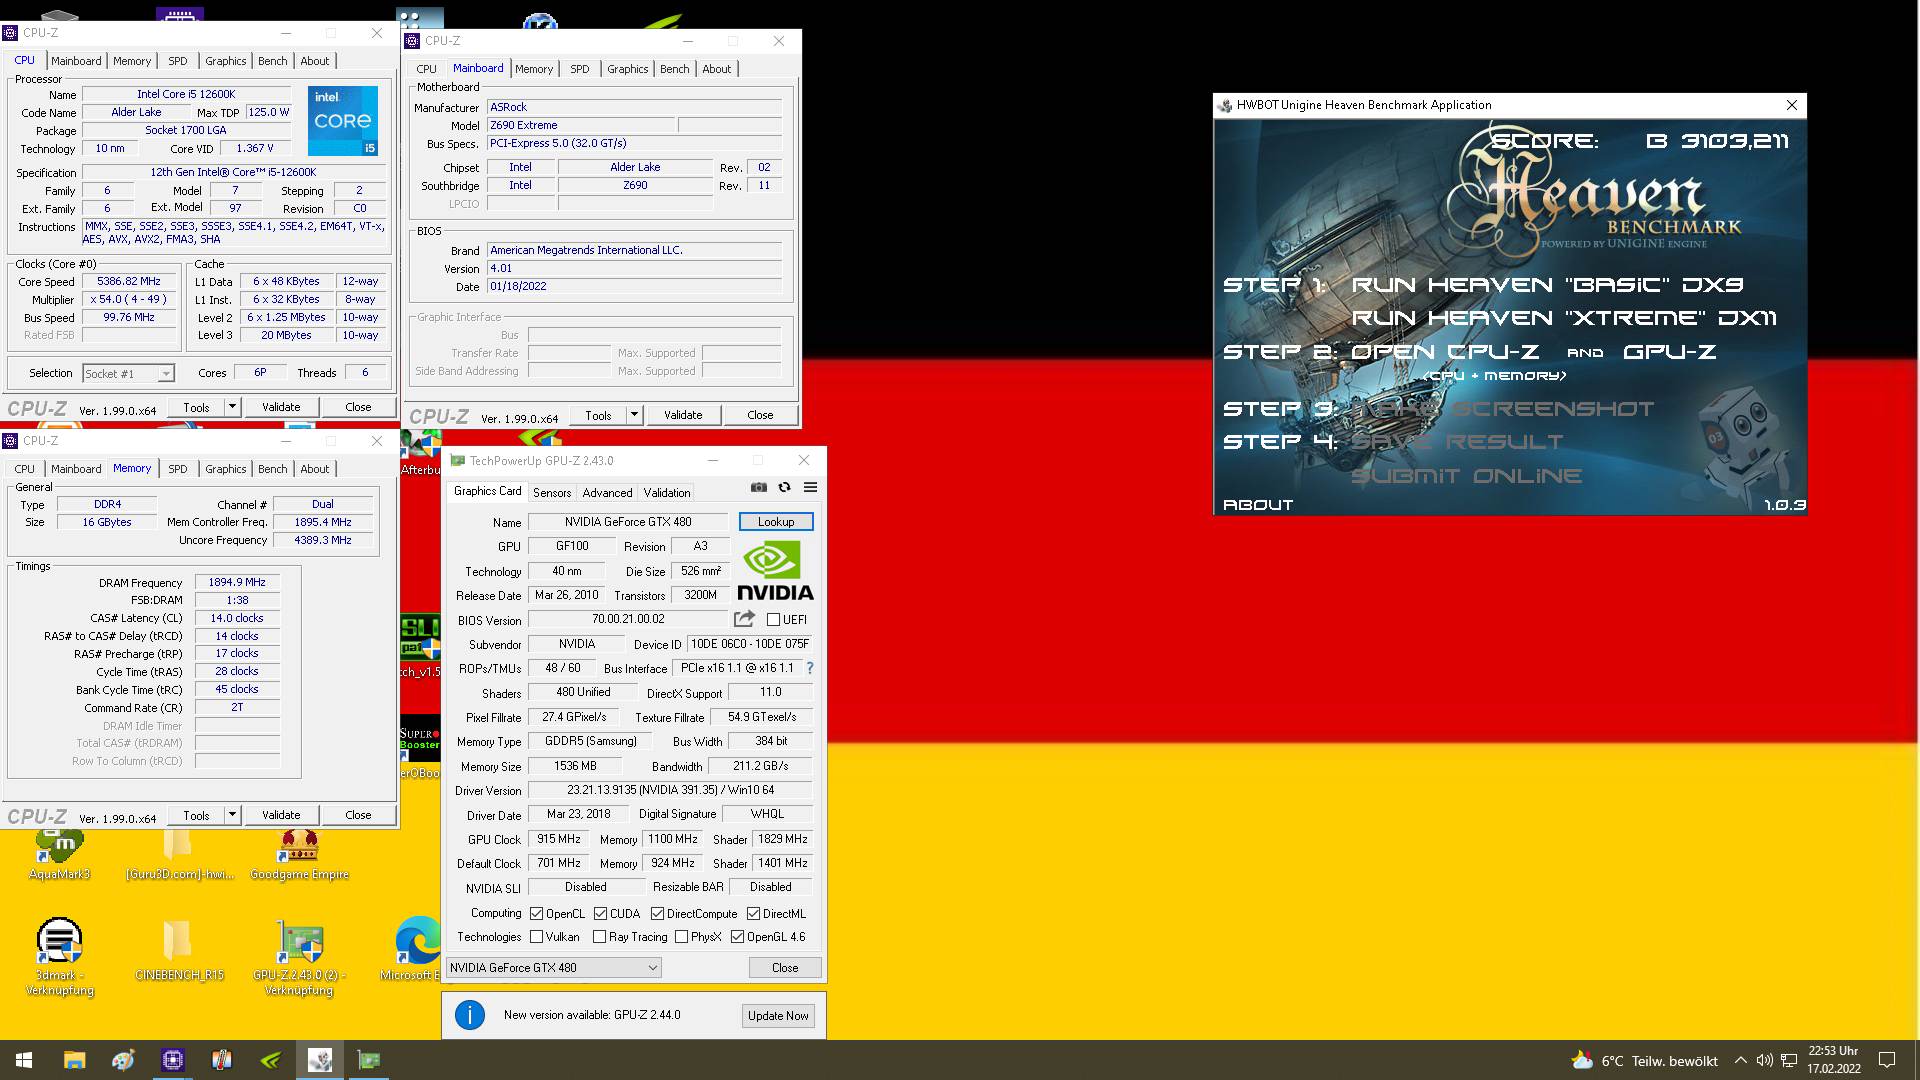The width and height of the screenshot is (1920, 1080).
Task: Switch to SPD tab in CPU-Z Mainboard window
Action: [x=580, y=69]
